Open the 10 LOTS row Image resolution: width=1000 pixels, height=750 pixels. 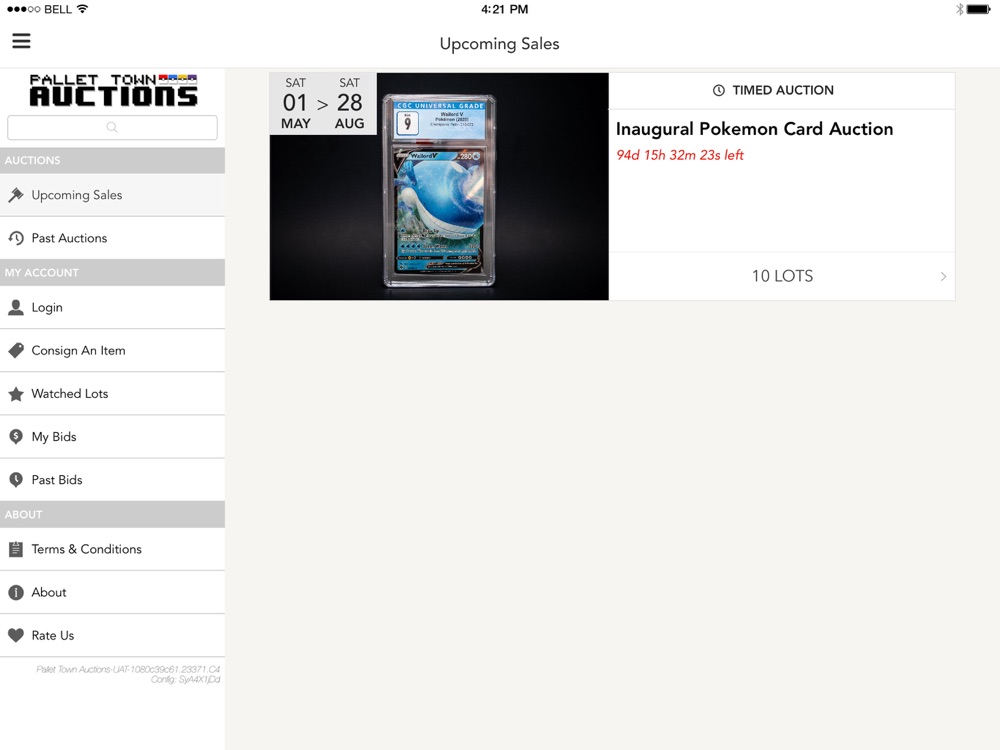tap(782, 276)
